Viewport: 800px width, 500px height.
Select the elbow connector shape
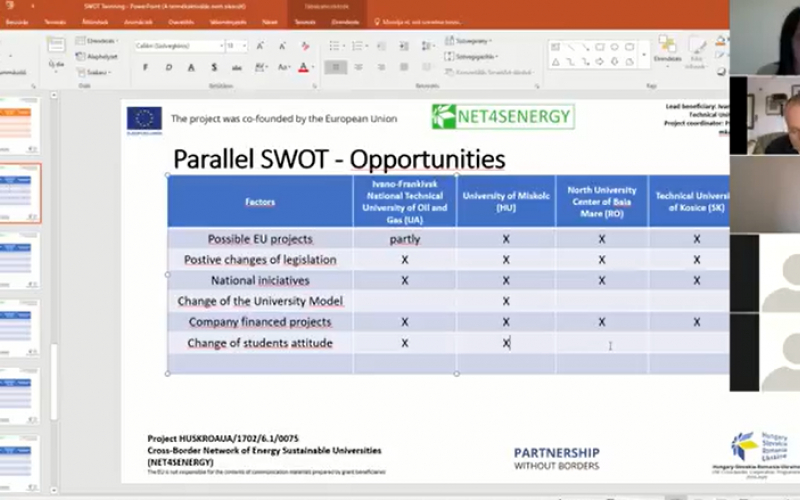(x=570, y=62)
